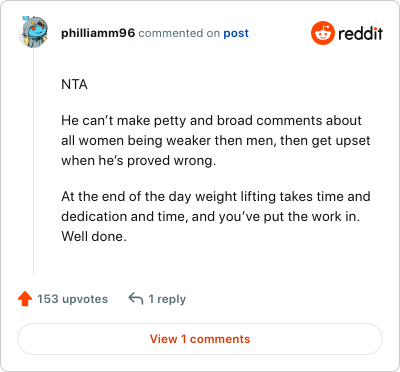Click the "reddit" wordmark text
This screenshot has height=372, width=400.
pyautogui.click(x=360, y=33)
